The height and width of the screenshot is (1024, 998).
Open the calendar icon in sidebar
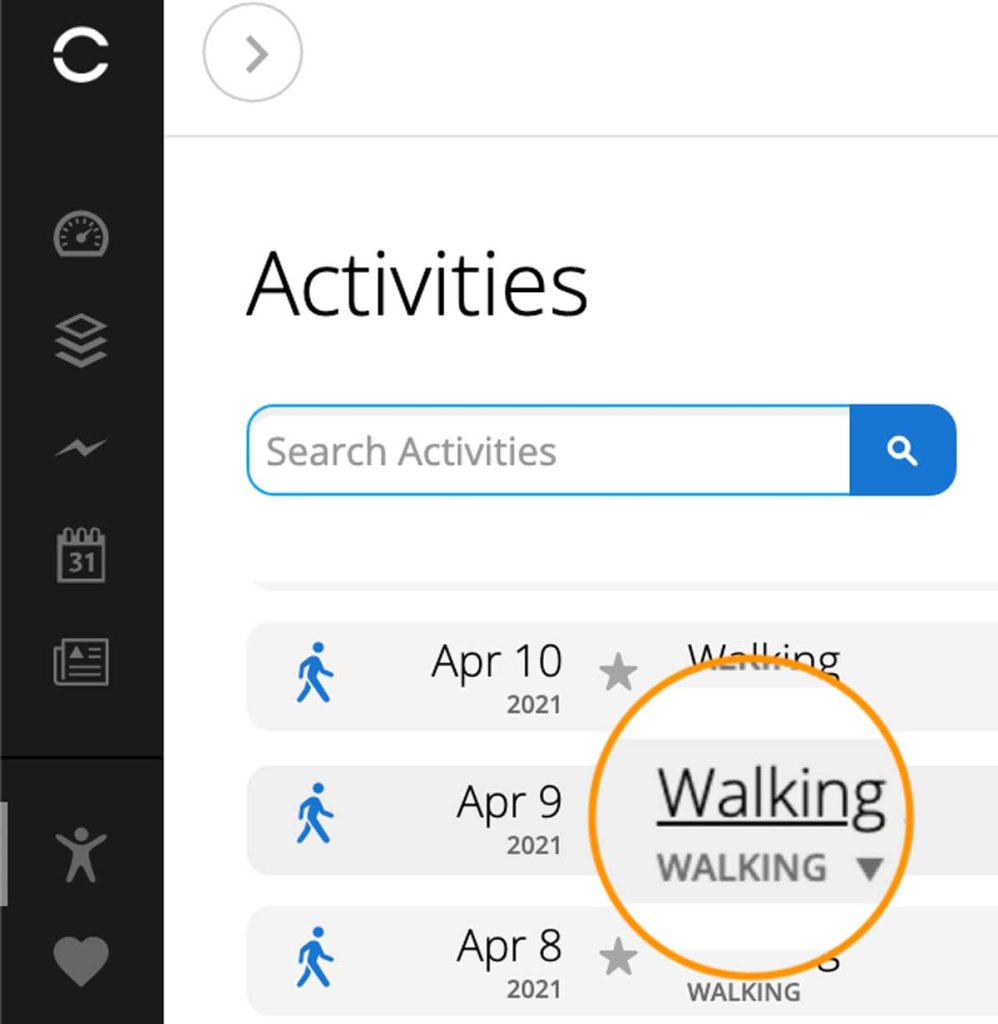[80, 556]
